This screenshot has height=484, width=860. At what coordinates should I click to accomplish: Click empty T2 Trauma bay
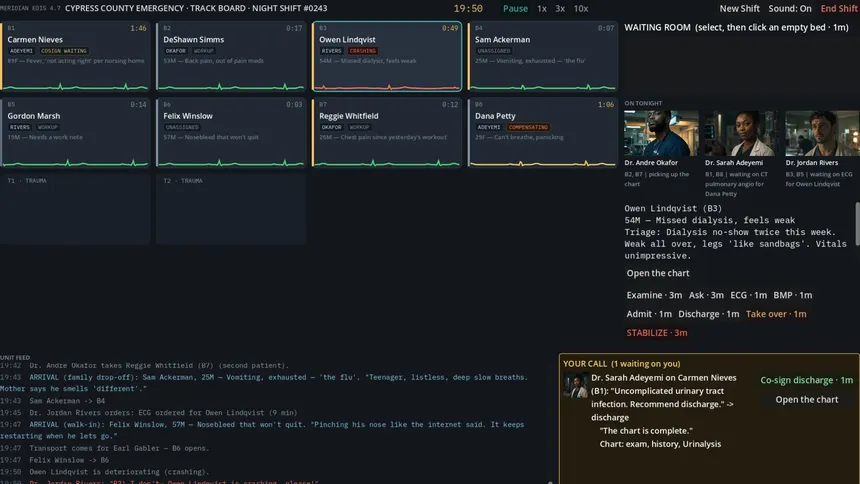tap(231, 209)
